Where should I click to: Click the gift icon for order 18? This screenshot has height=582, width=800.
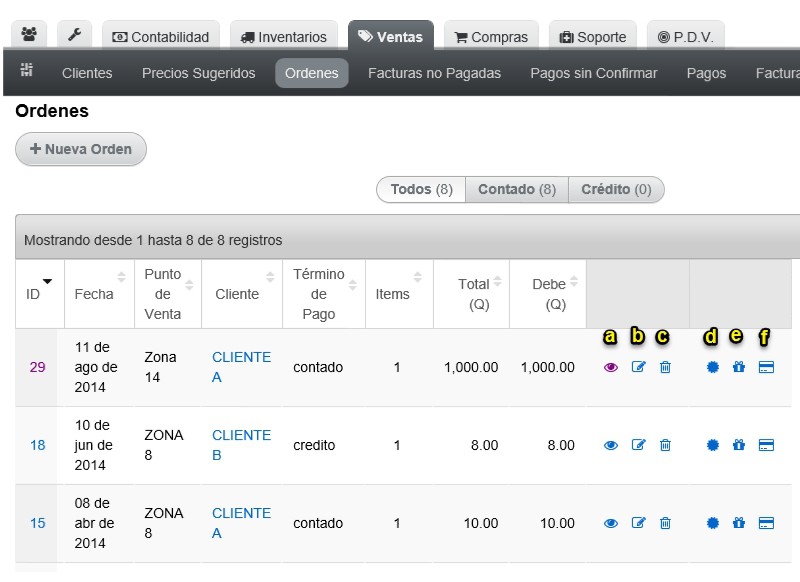[x=739, y=445]
